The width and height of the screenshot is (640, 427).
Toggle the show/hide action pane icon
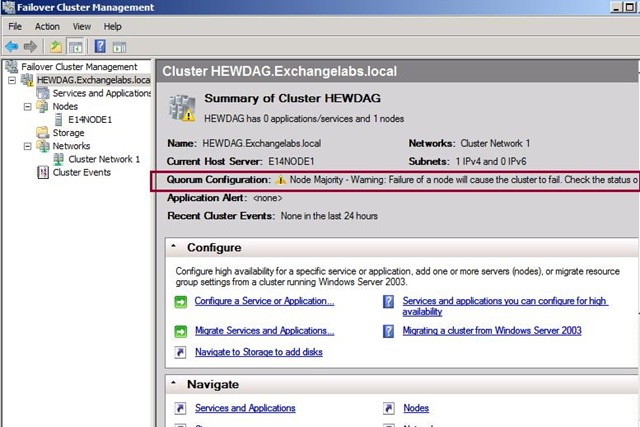120,47
